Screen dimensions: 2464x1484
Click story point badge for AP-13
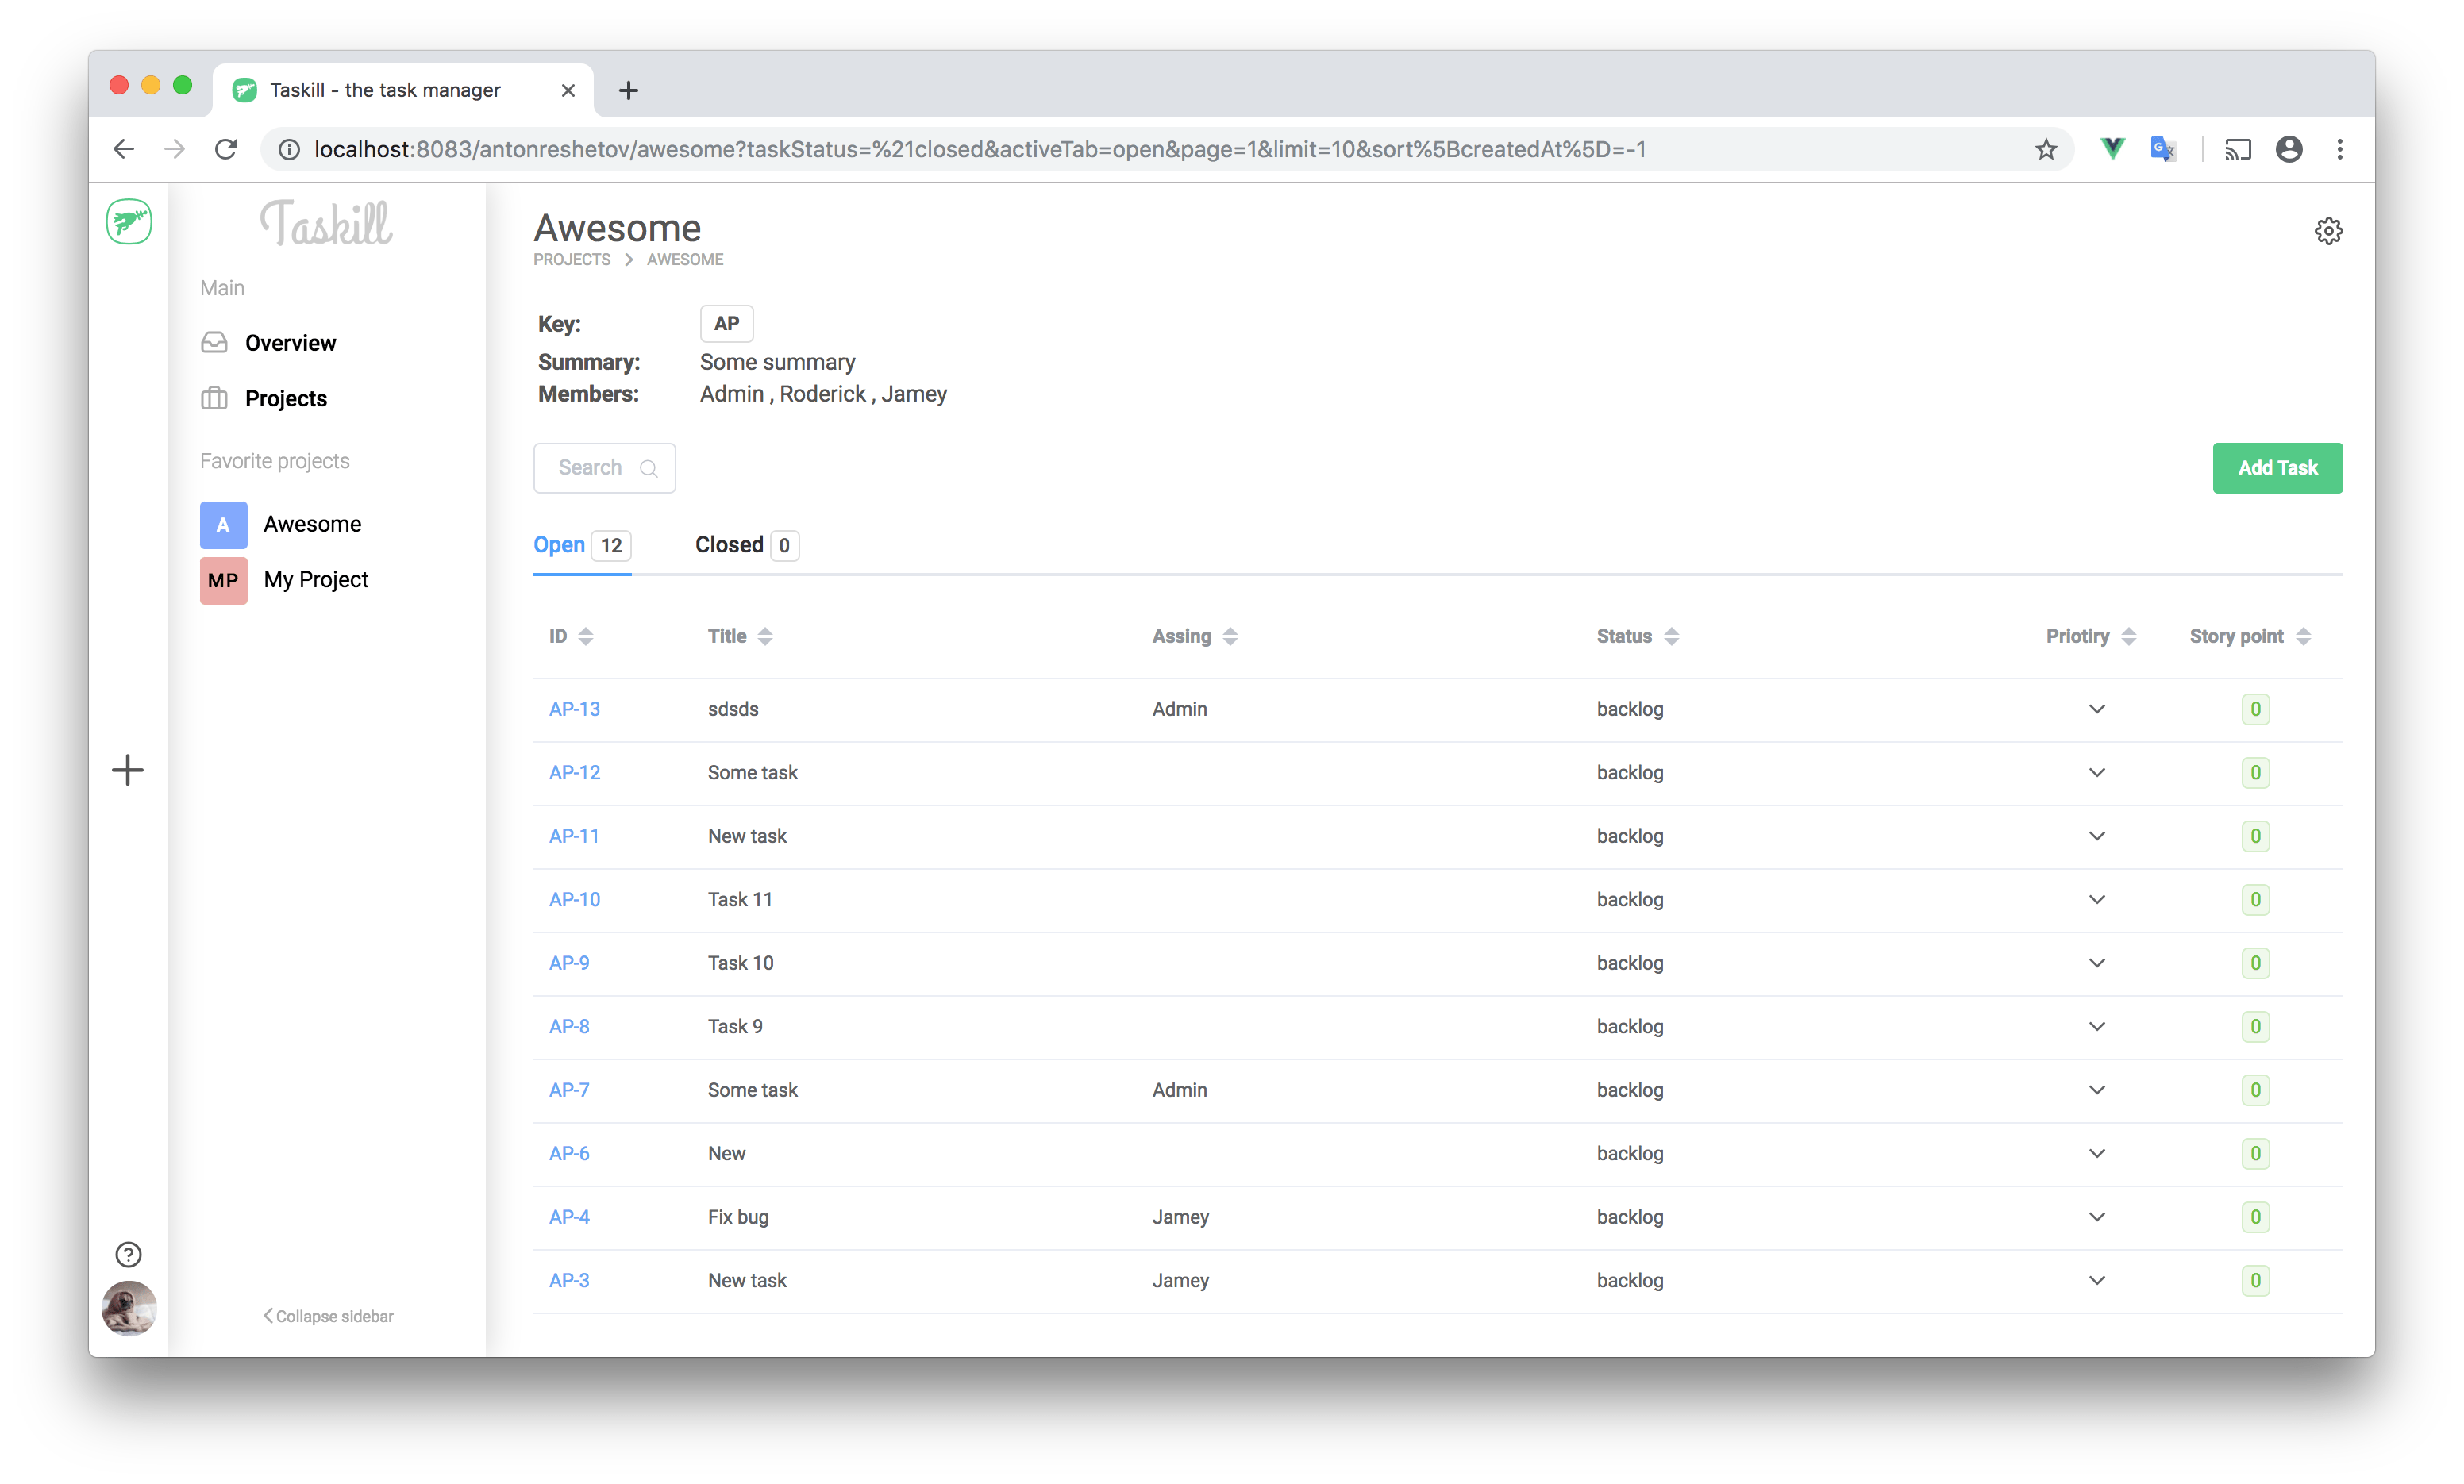pyautogui.click(x=2255, y=709)
